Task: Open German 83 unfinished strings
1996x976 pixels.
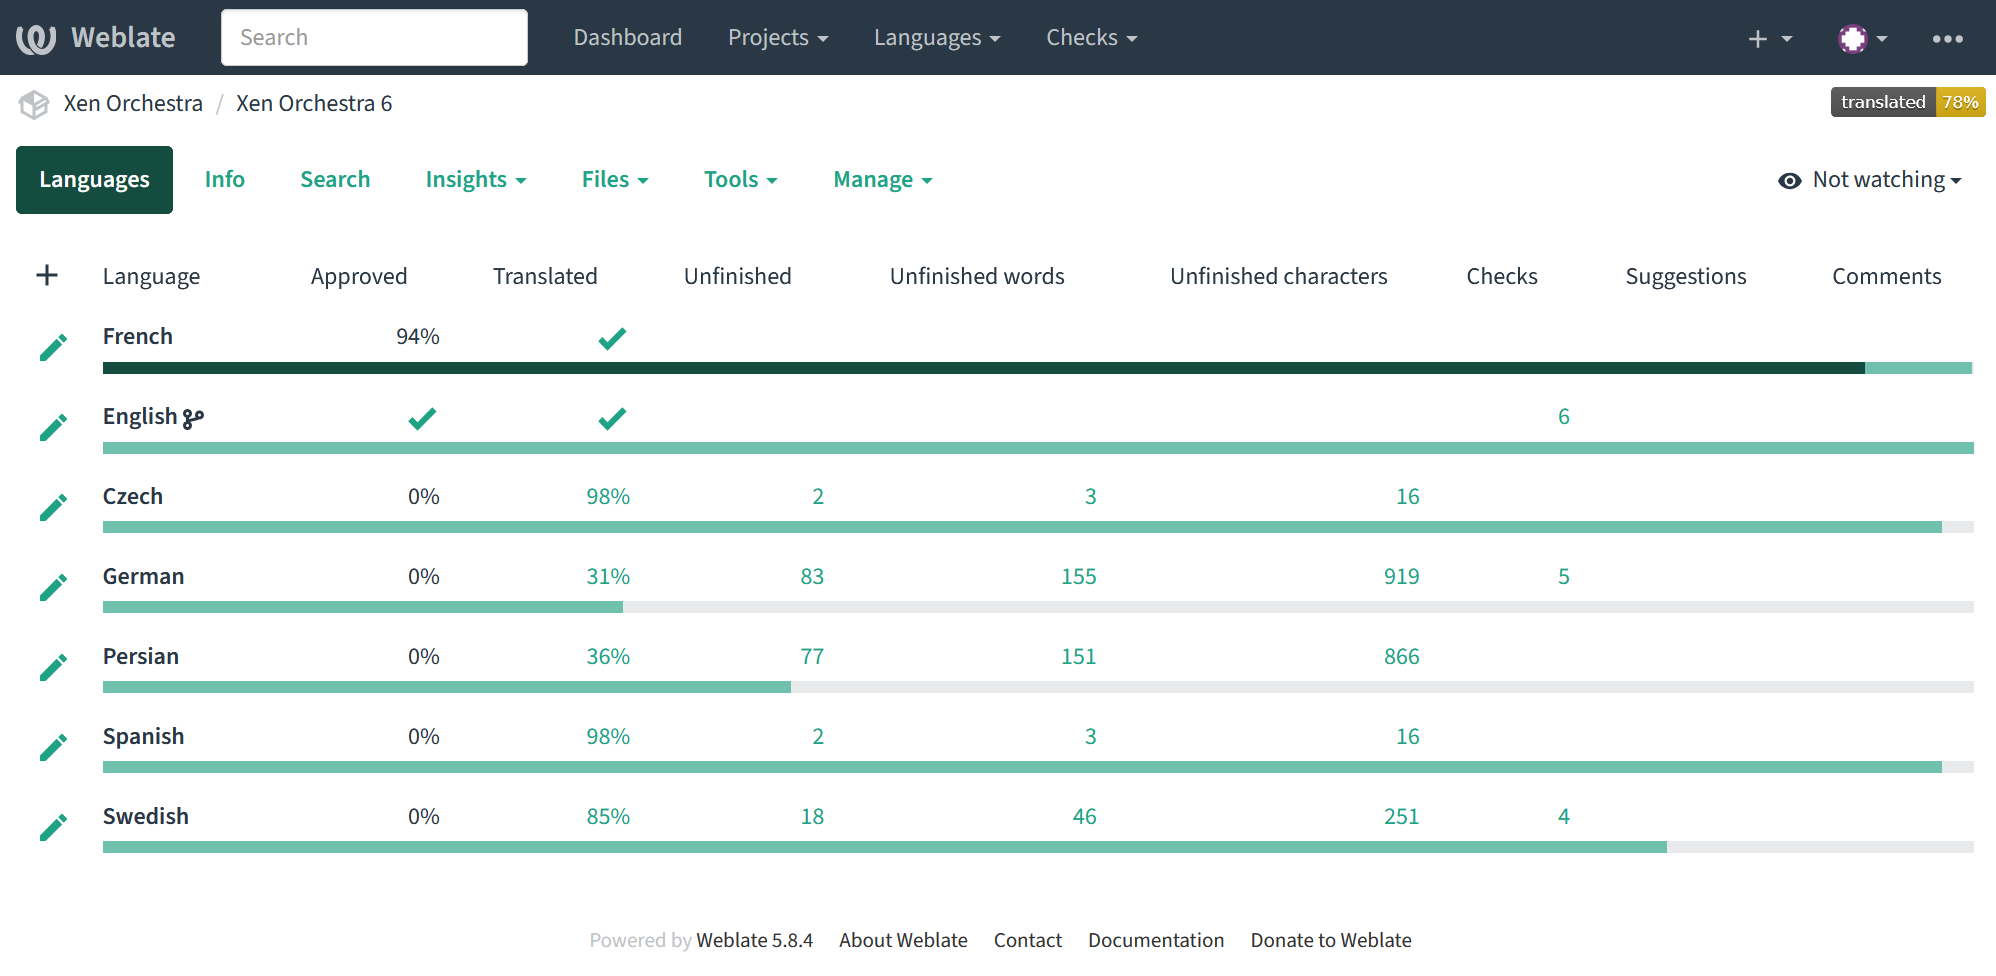Action: tap(812, 577)
